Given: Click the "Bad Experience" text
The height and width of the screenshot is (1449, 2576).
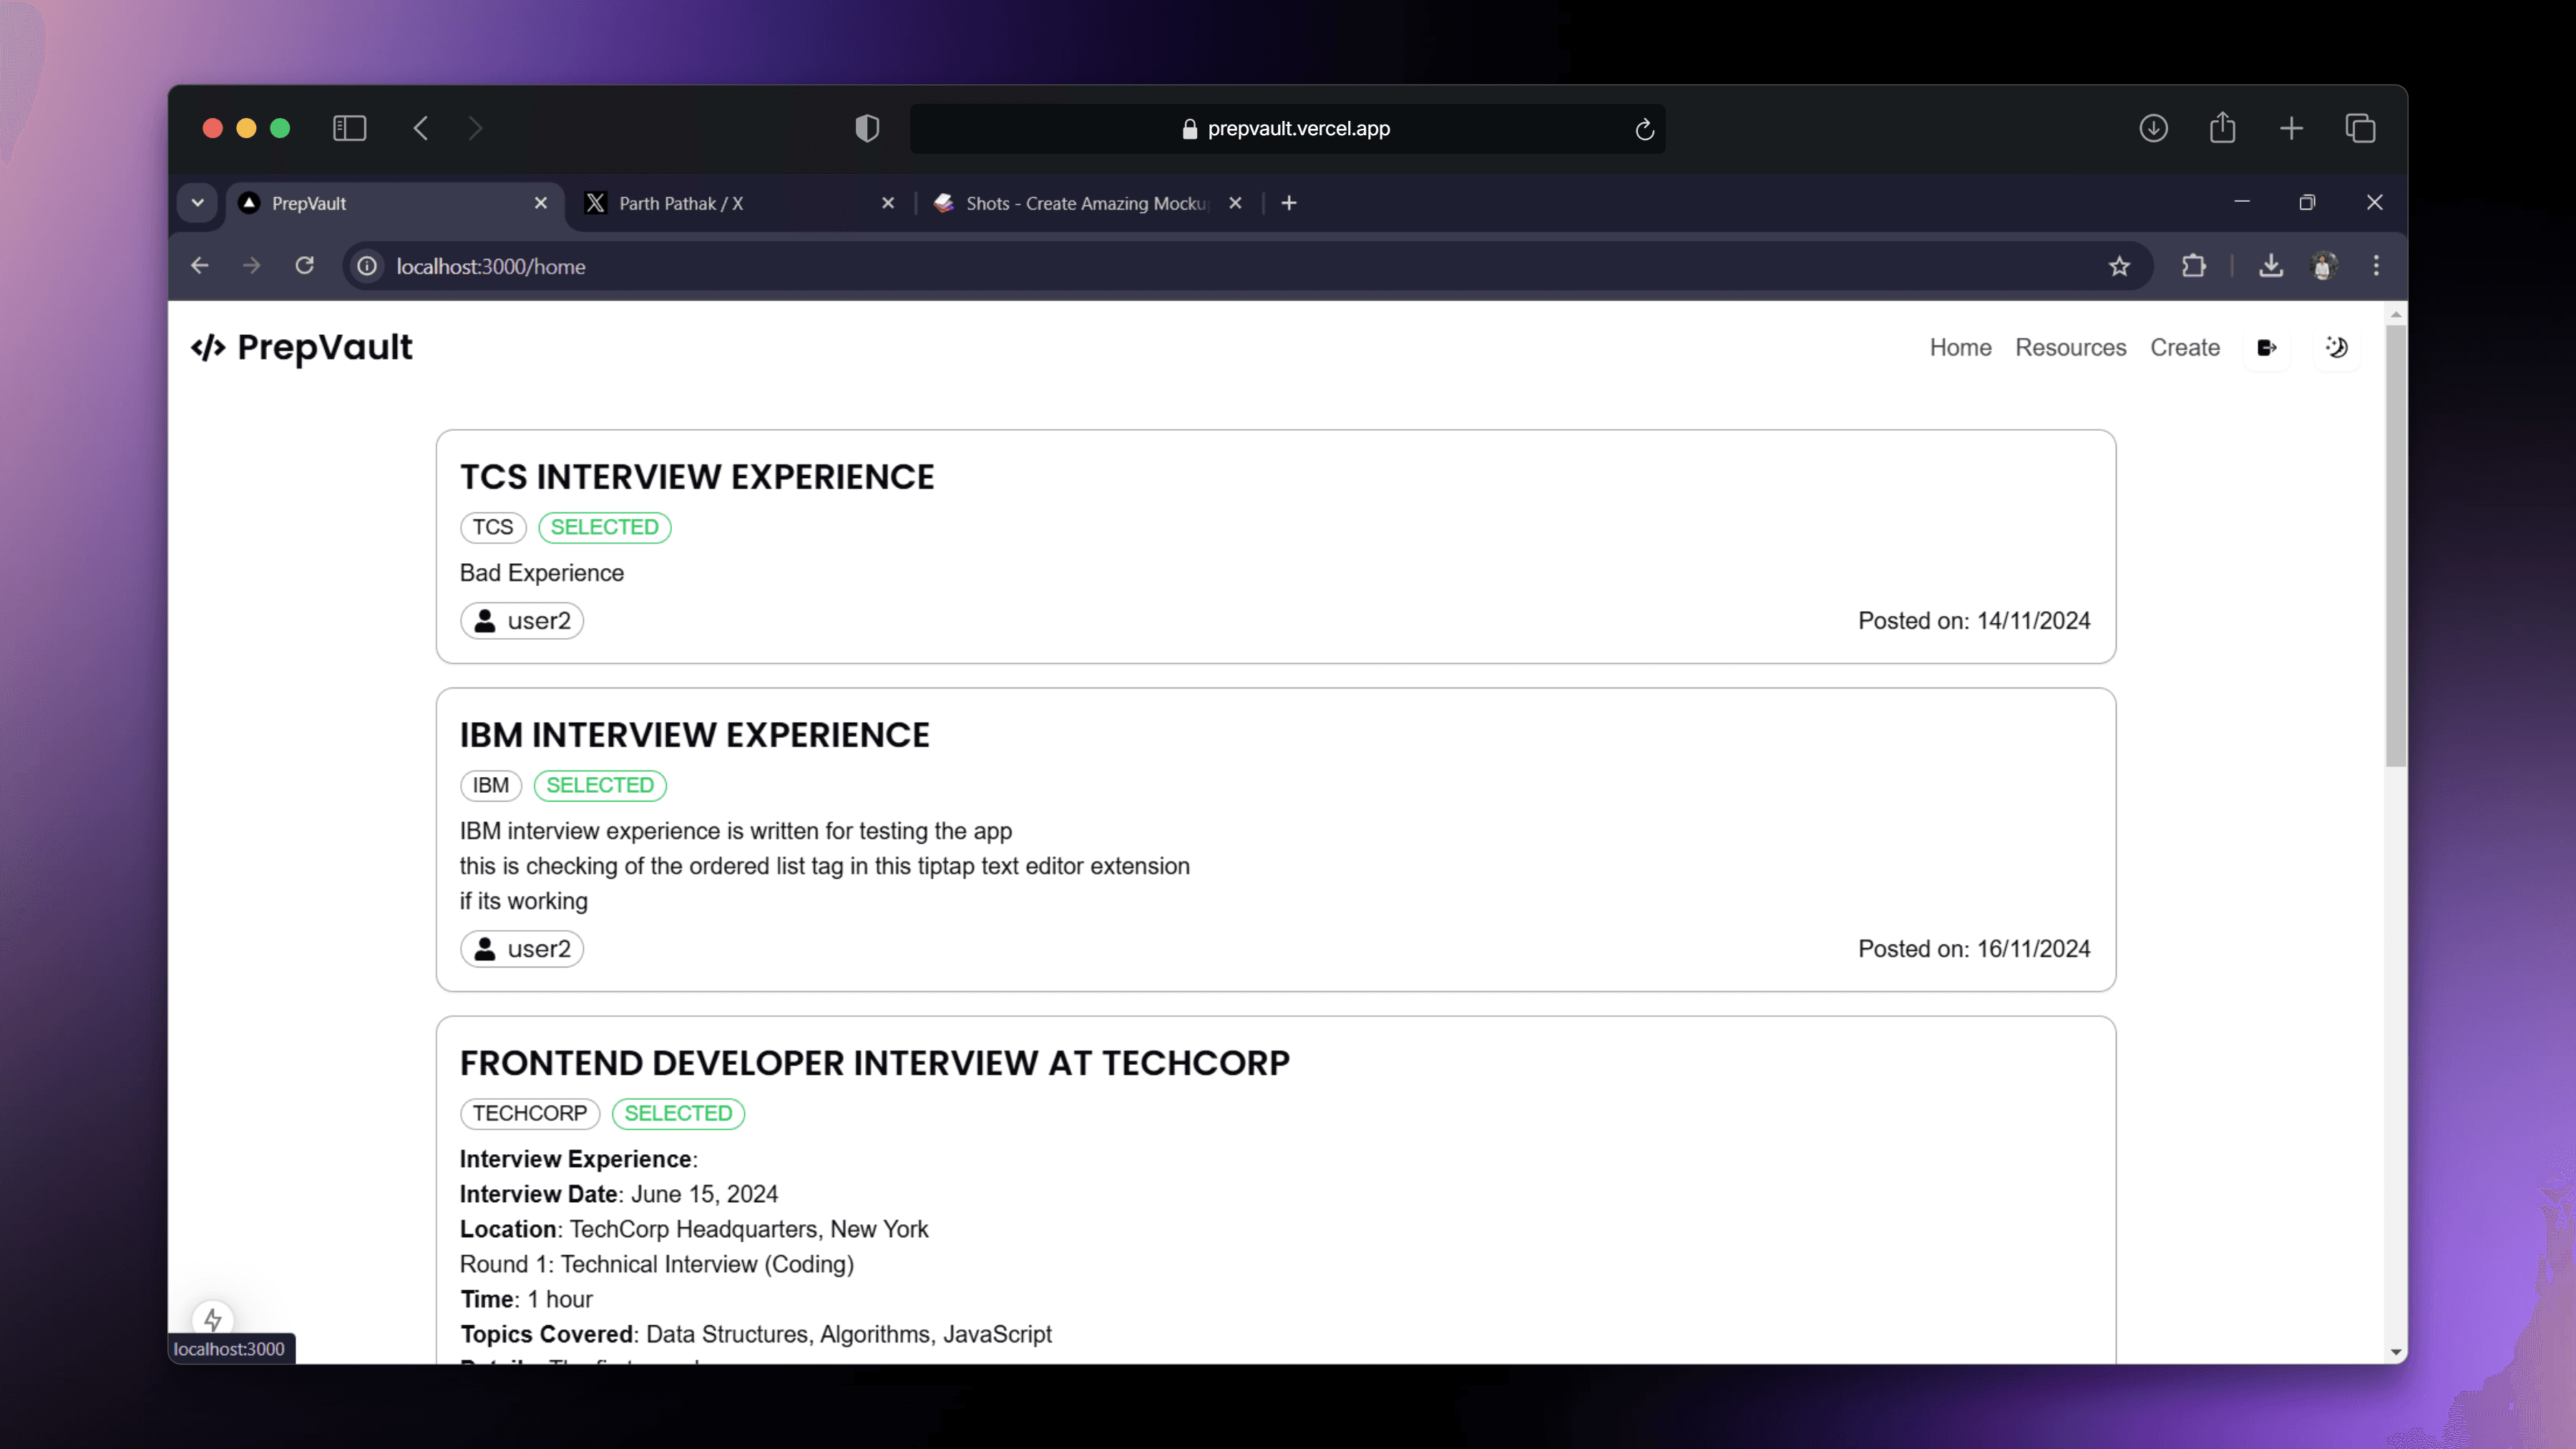Looking at the screenshot, I should coord(541,573).
